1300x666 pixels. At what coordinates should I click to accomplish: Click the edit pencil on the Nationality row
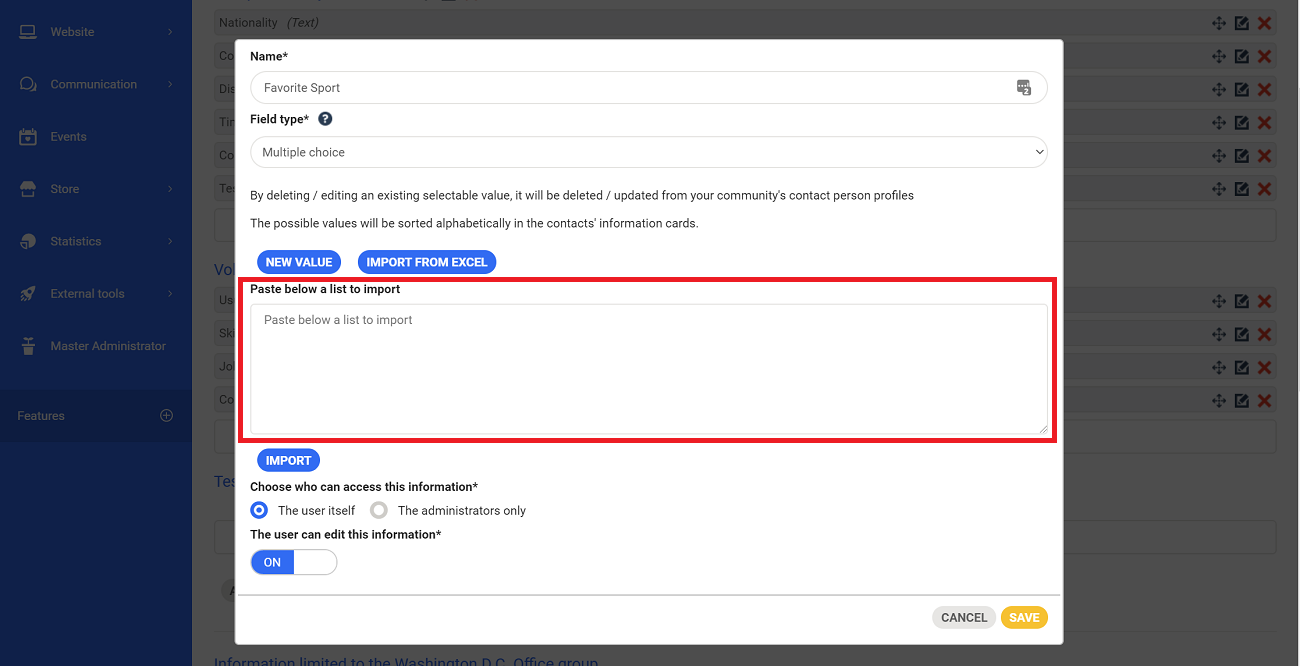coord(1242,22)
